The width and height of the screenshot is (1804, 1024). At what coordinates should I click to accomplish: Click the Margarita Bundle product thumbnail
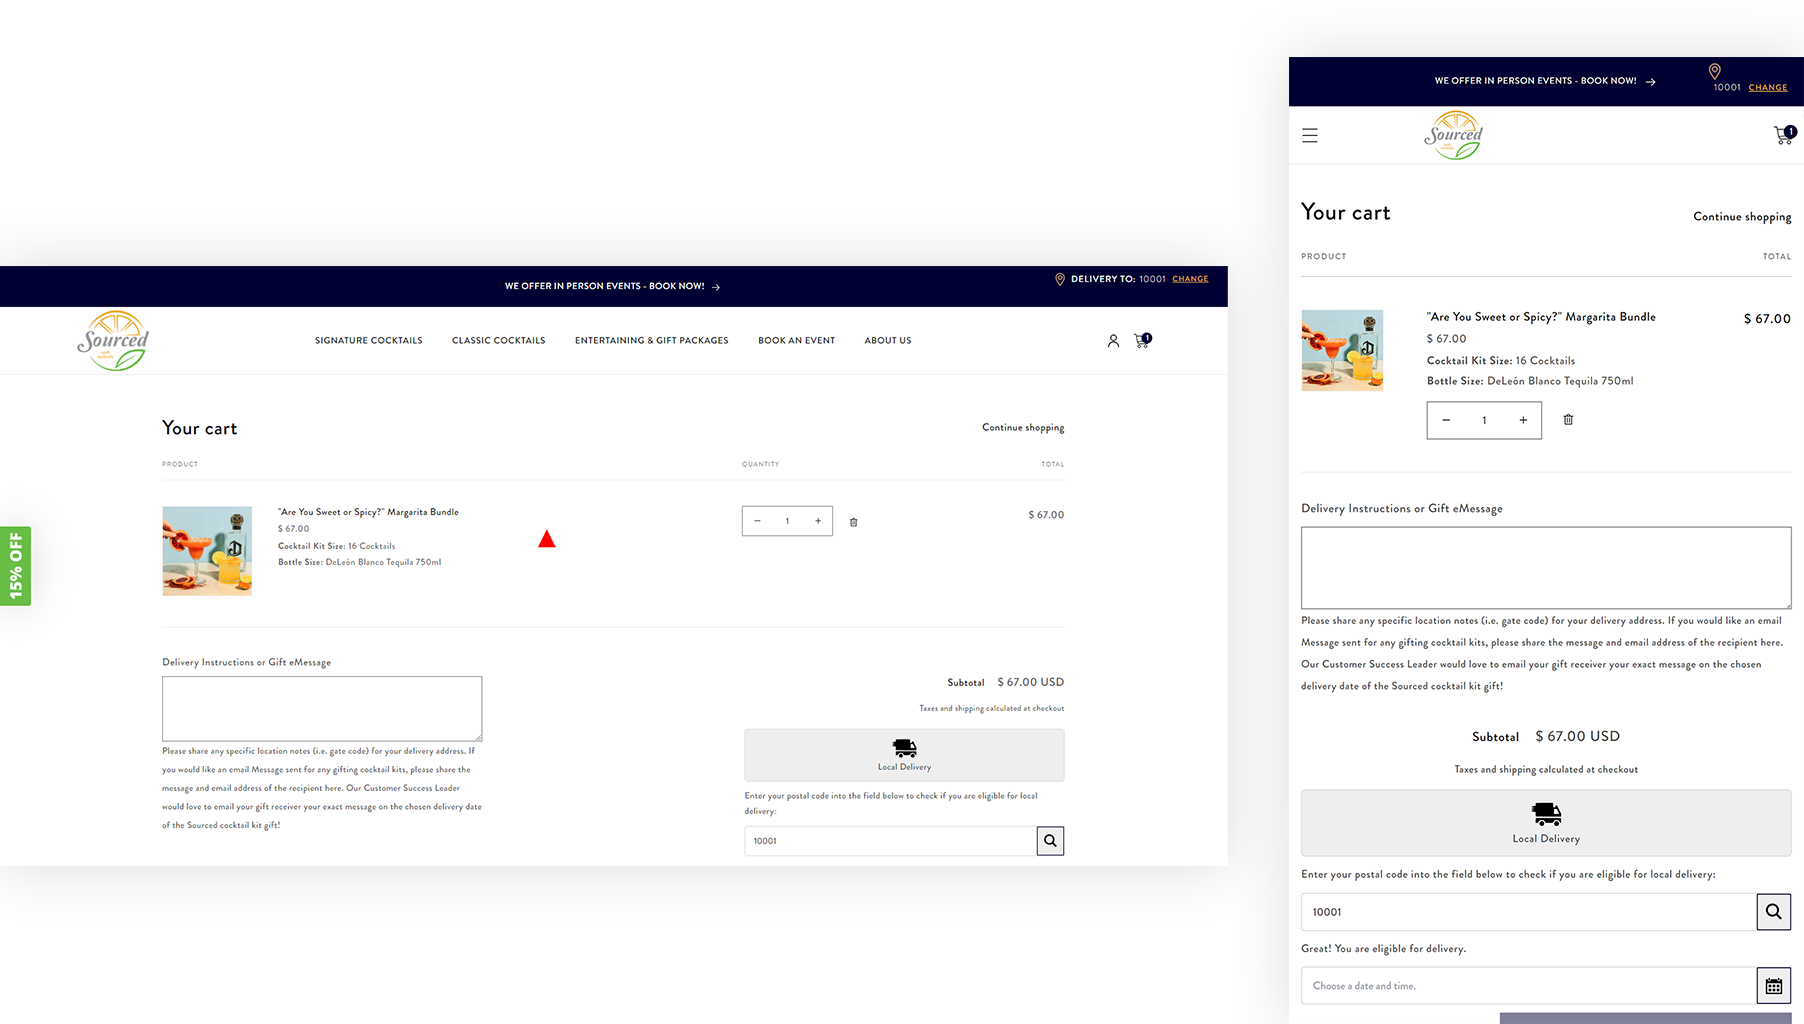click(x=207, y=551)
